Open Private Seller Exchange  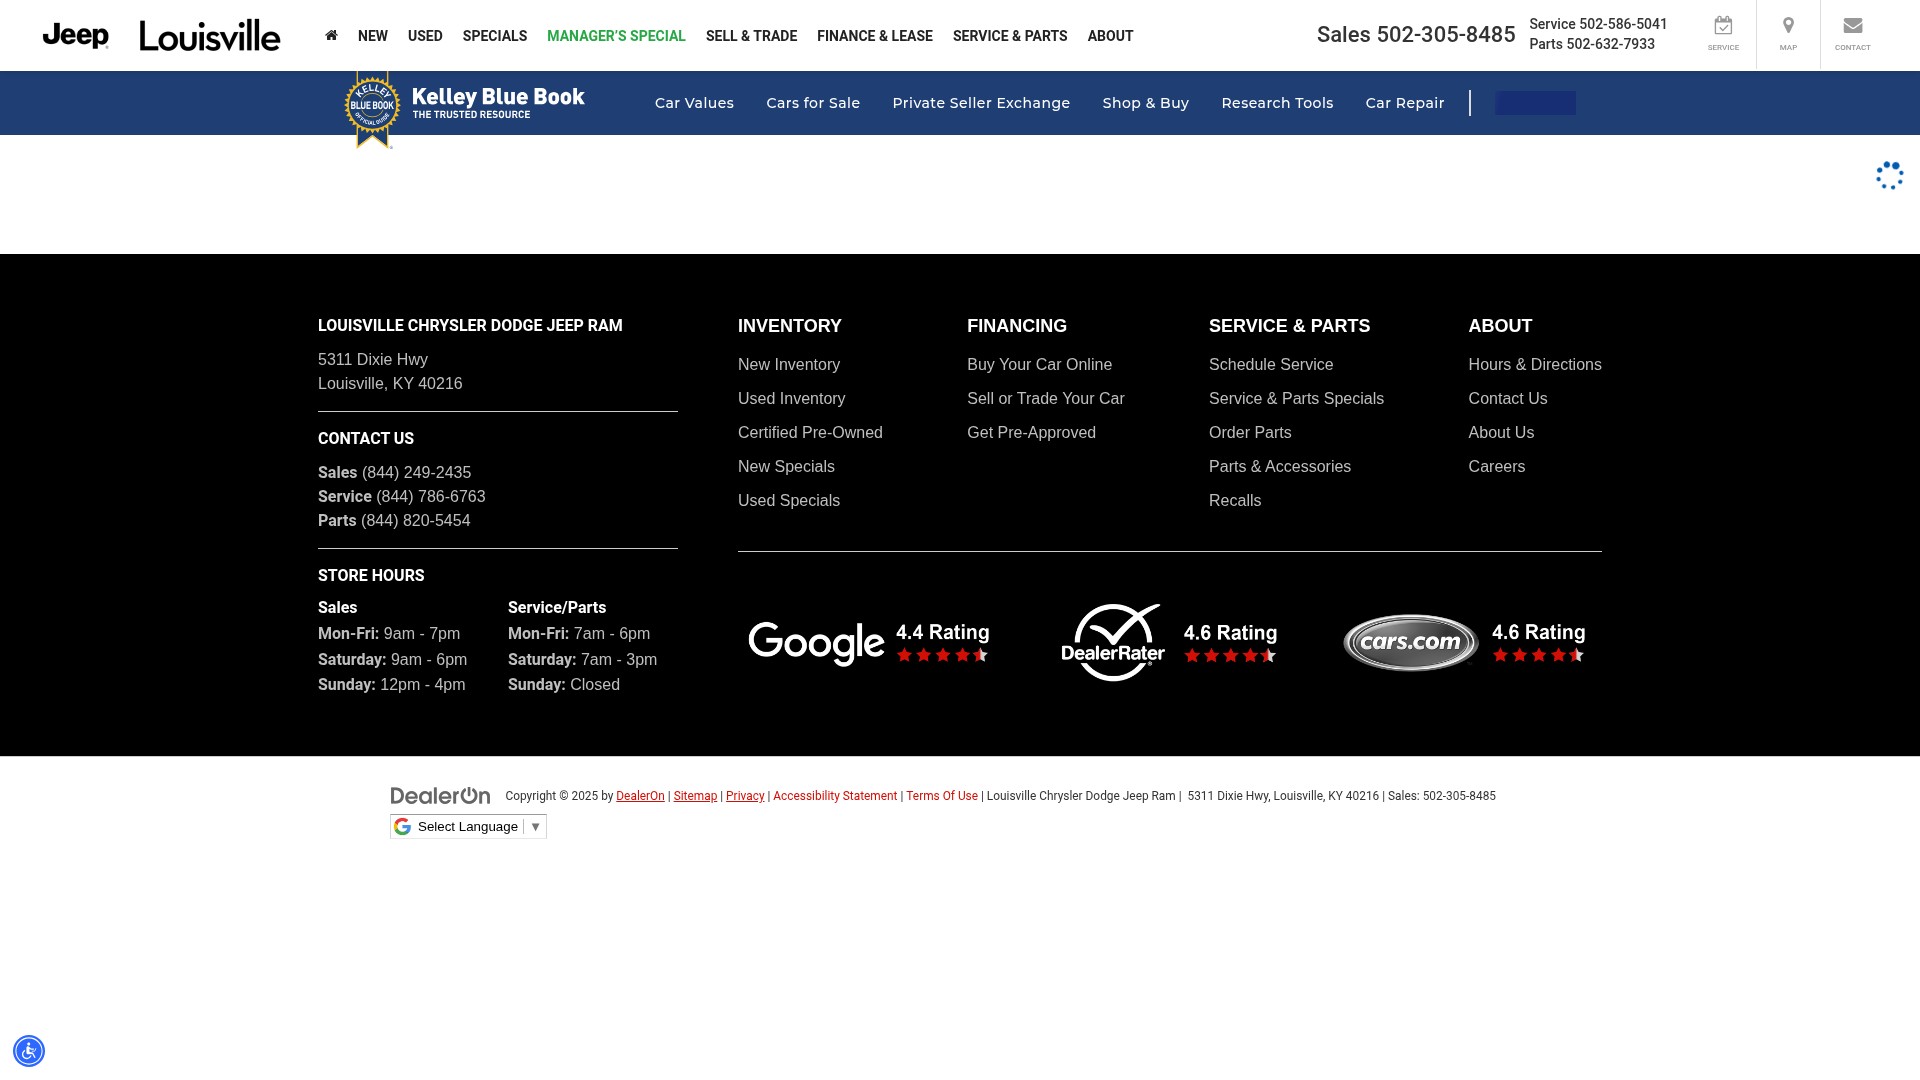point(981,103)
